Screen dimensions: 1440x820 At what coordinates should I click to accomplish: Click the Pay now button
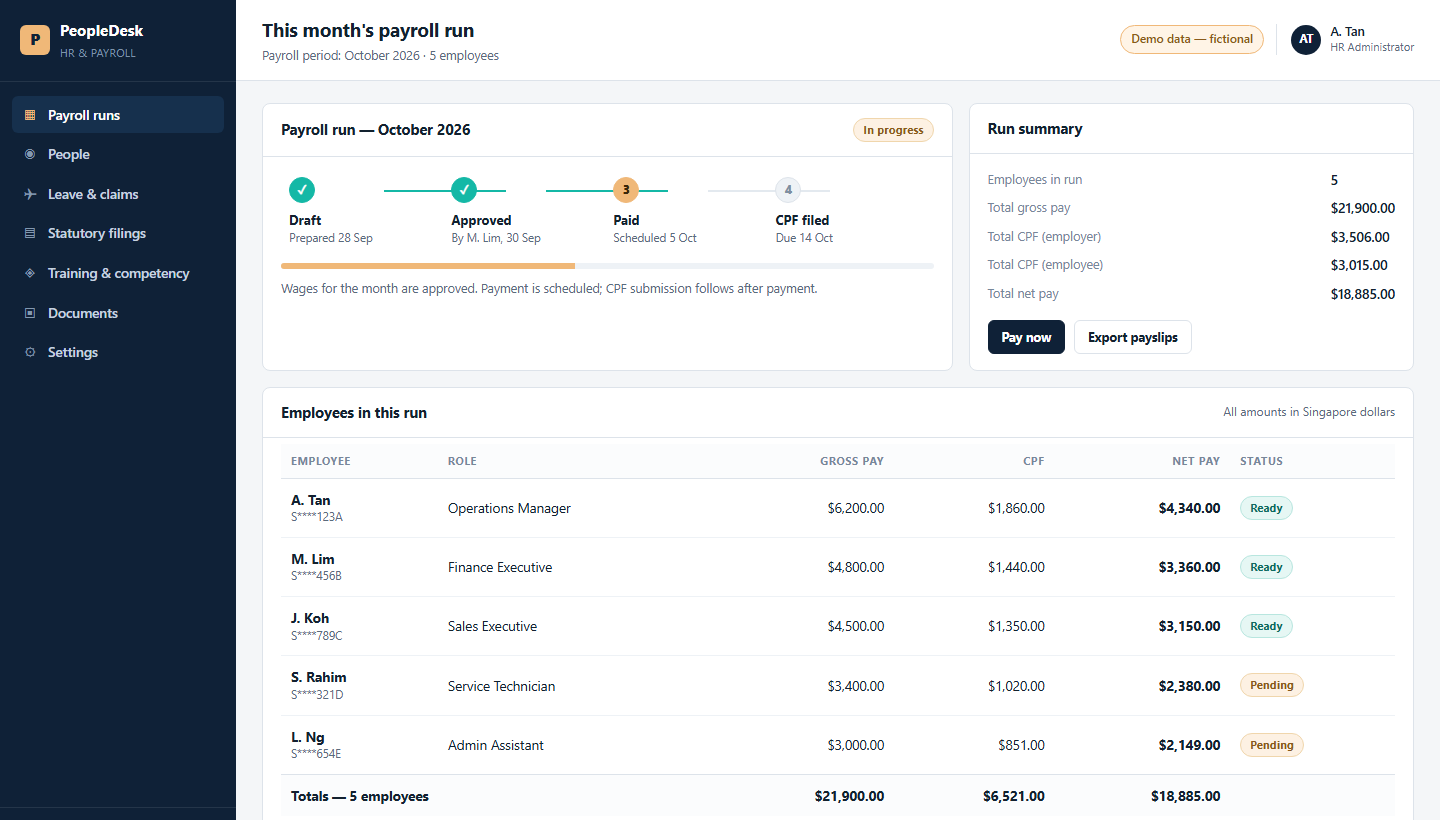[1026, 337]
